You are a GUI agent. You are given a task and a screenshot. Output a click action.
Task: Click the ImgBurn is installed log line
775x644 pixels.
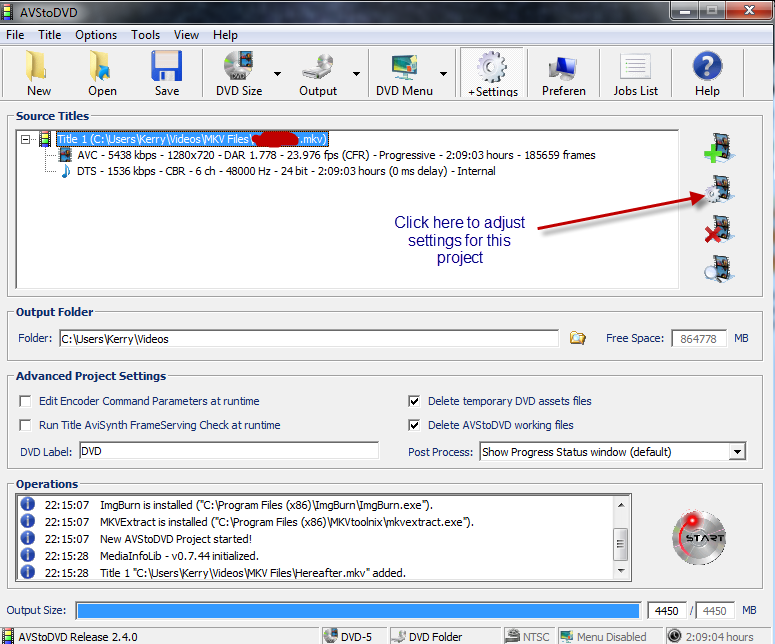tap(266, 505)
